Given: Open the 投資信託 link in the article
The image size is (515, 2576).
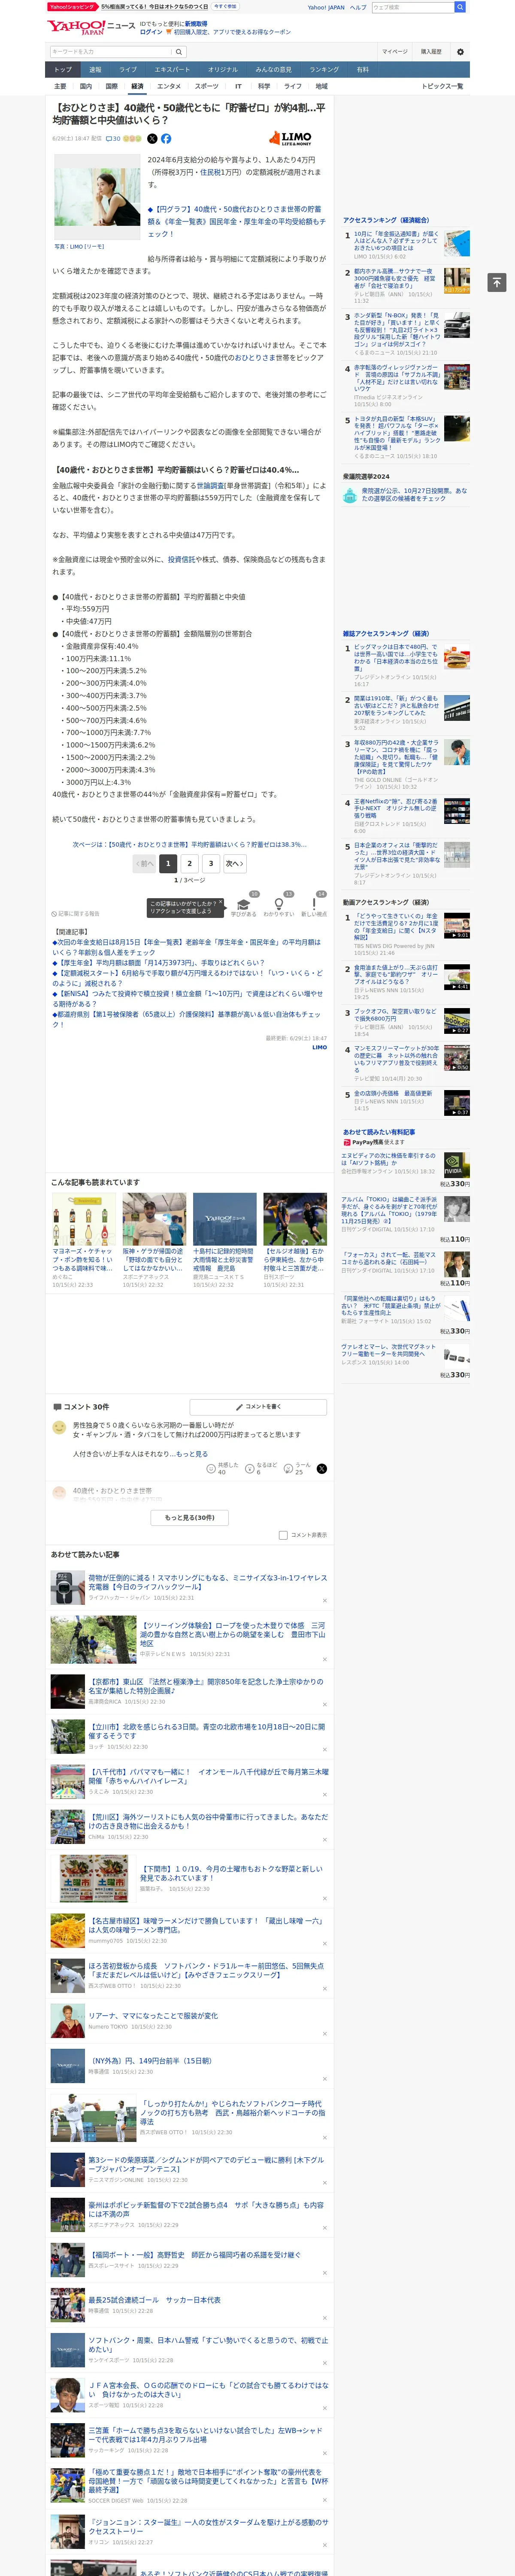Looking at the screenshot, I should [181, 560].
